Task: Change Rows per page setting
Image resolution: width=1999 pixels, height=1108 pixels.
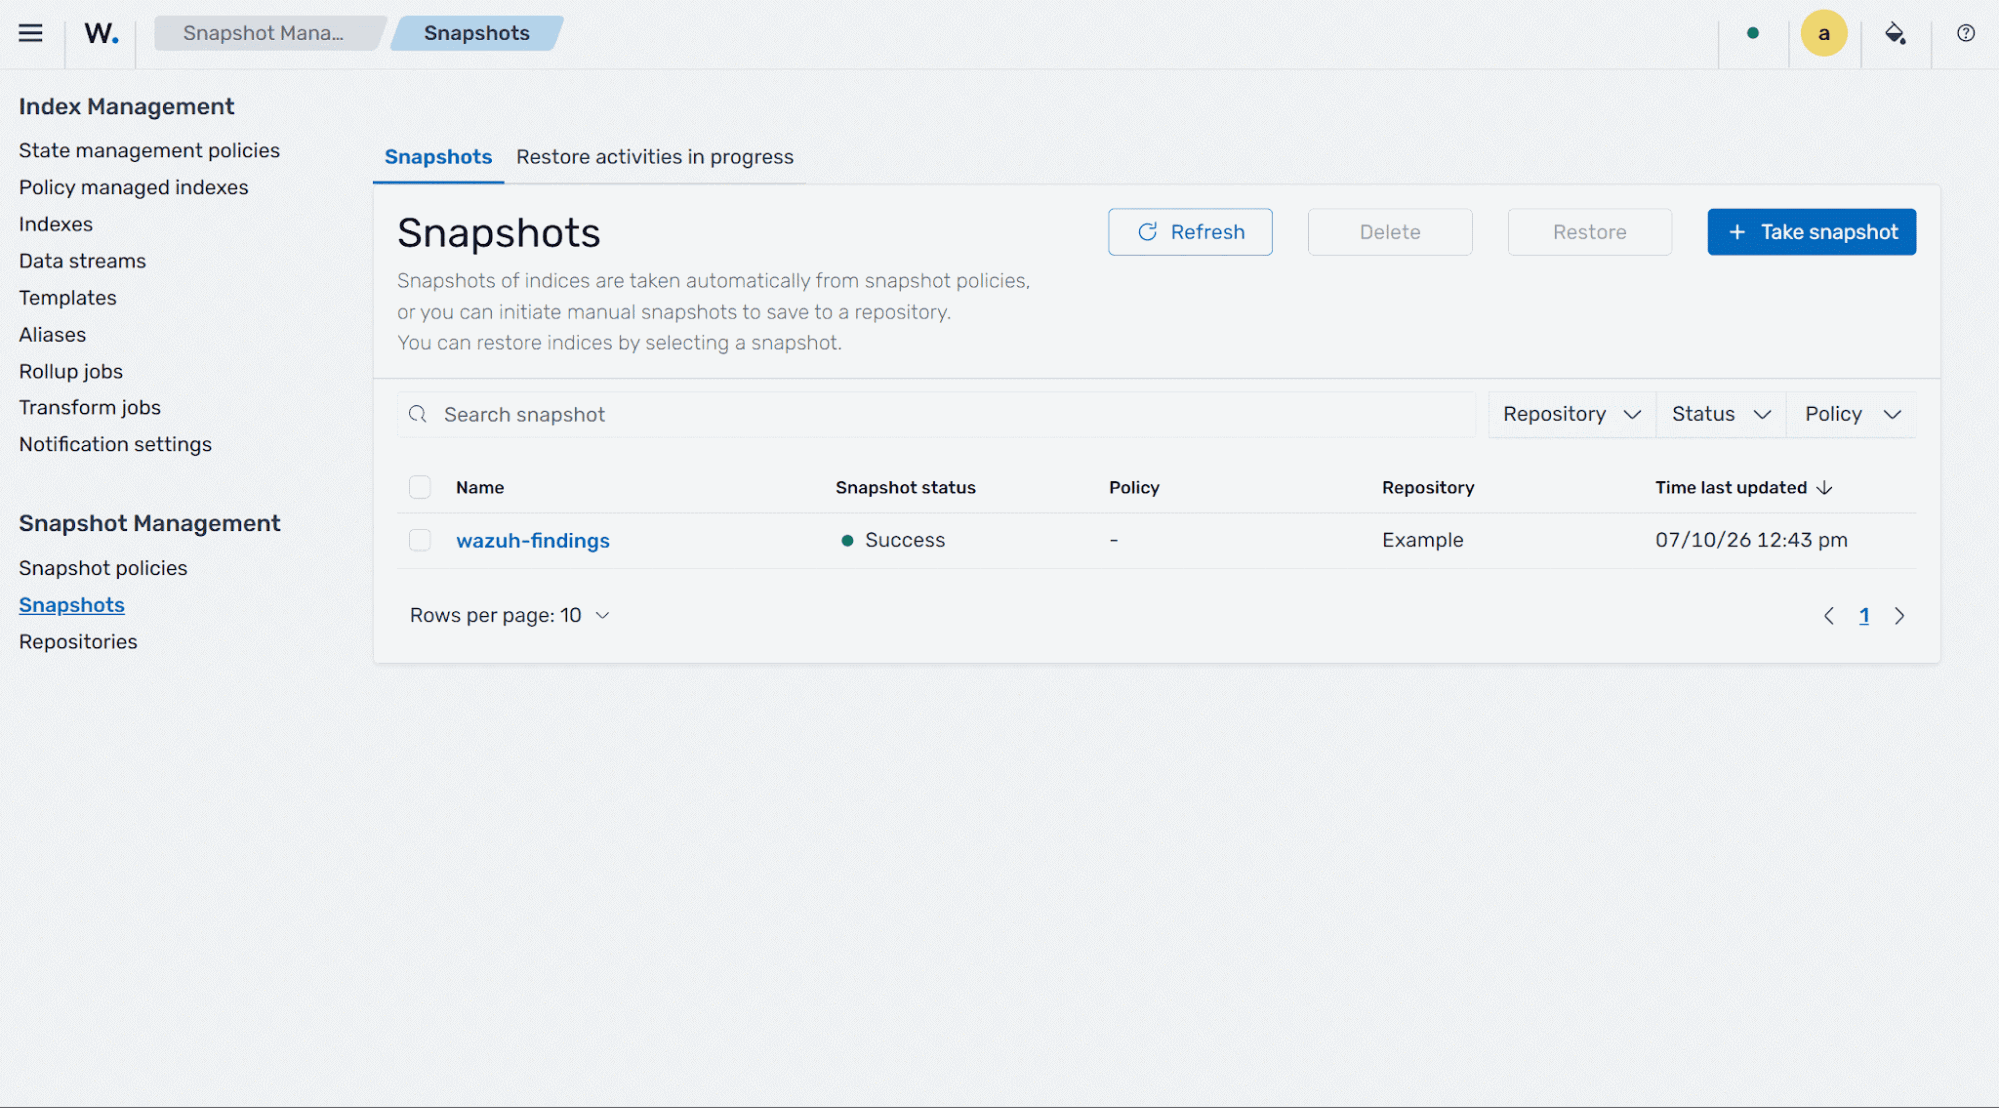Action: click(x=509, y=615)
